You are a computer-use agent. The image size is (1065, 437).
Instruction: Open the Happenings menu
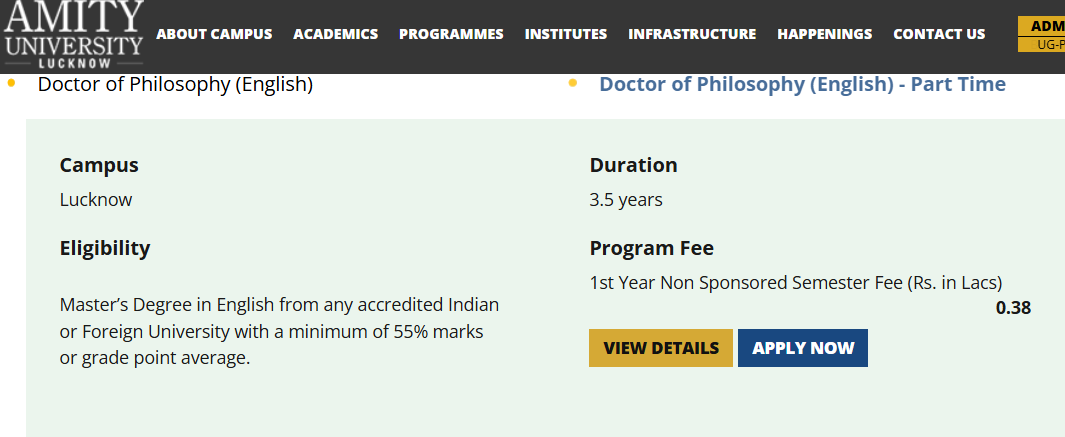click(x=824, y=34)
